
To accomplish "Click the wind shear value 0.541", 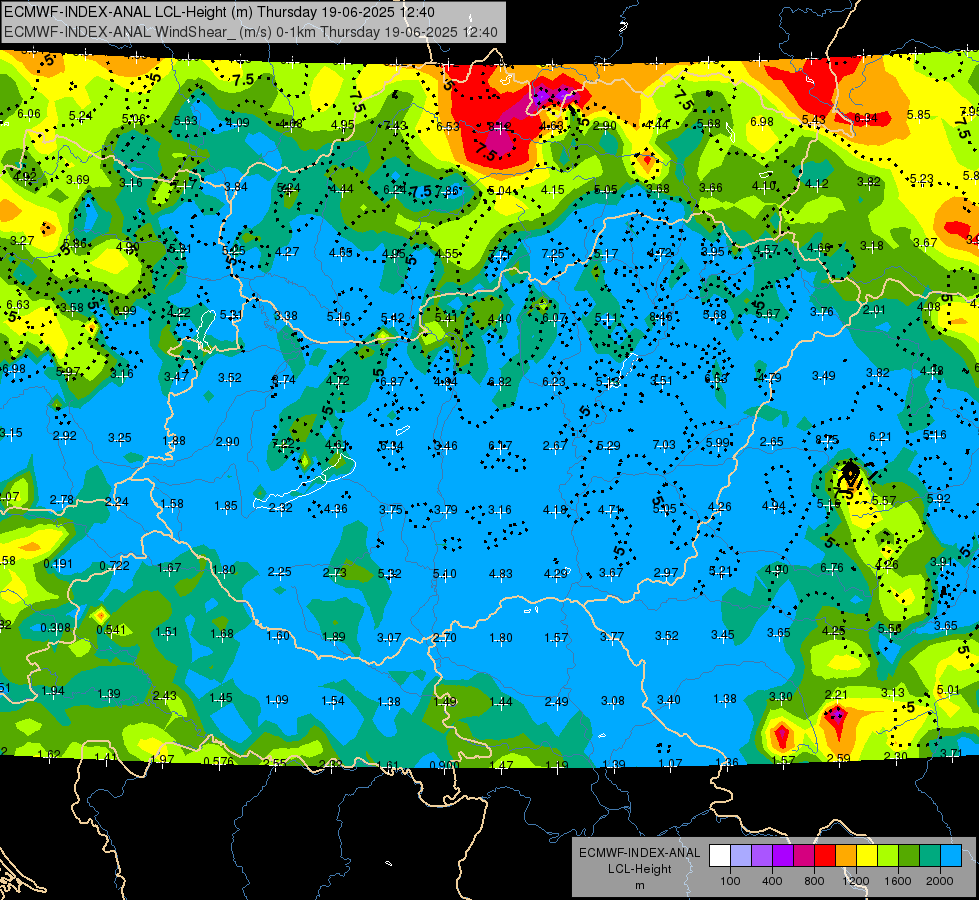I will pos(111,630).
